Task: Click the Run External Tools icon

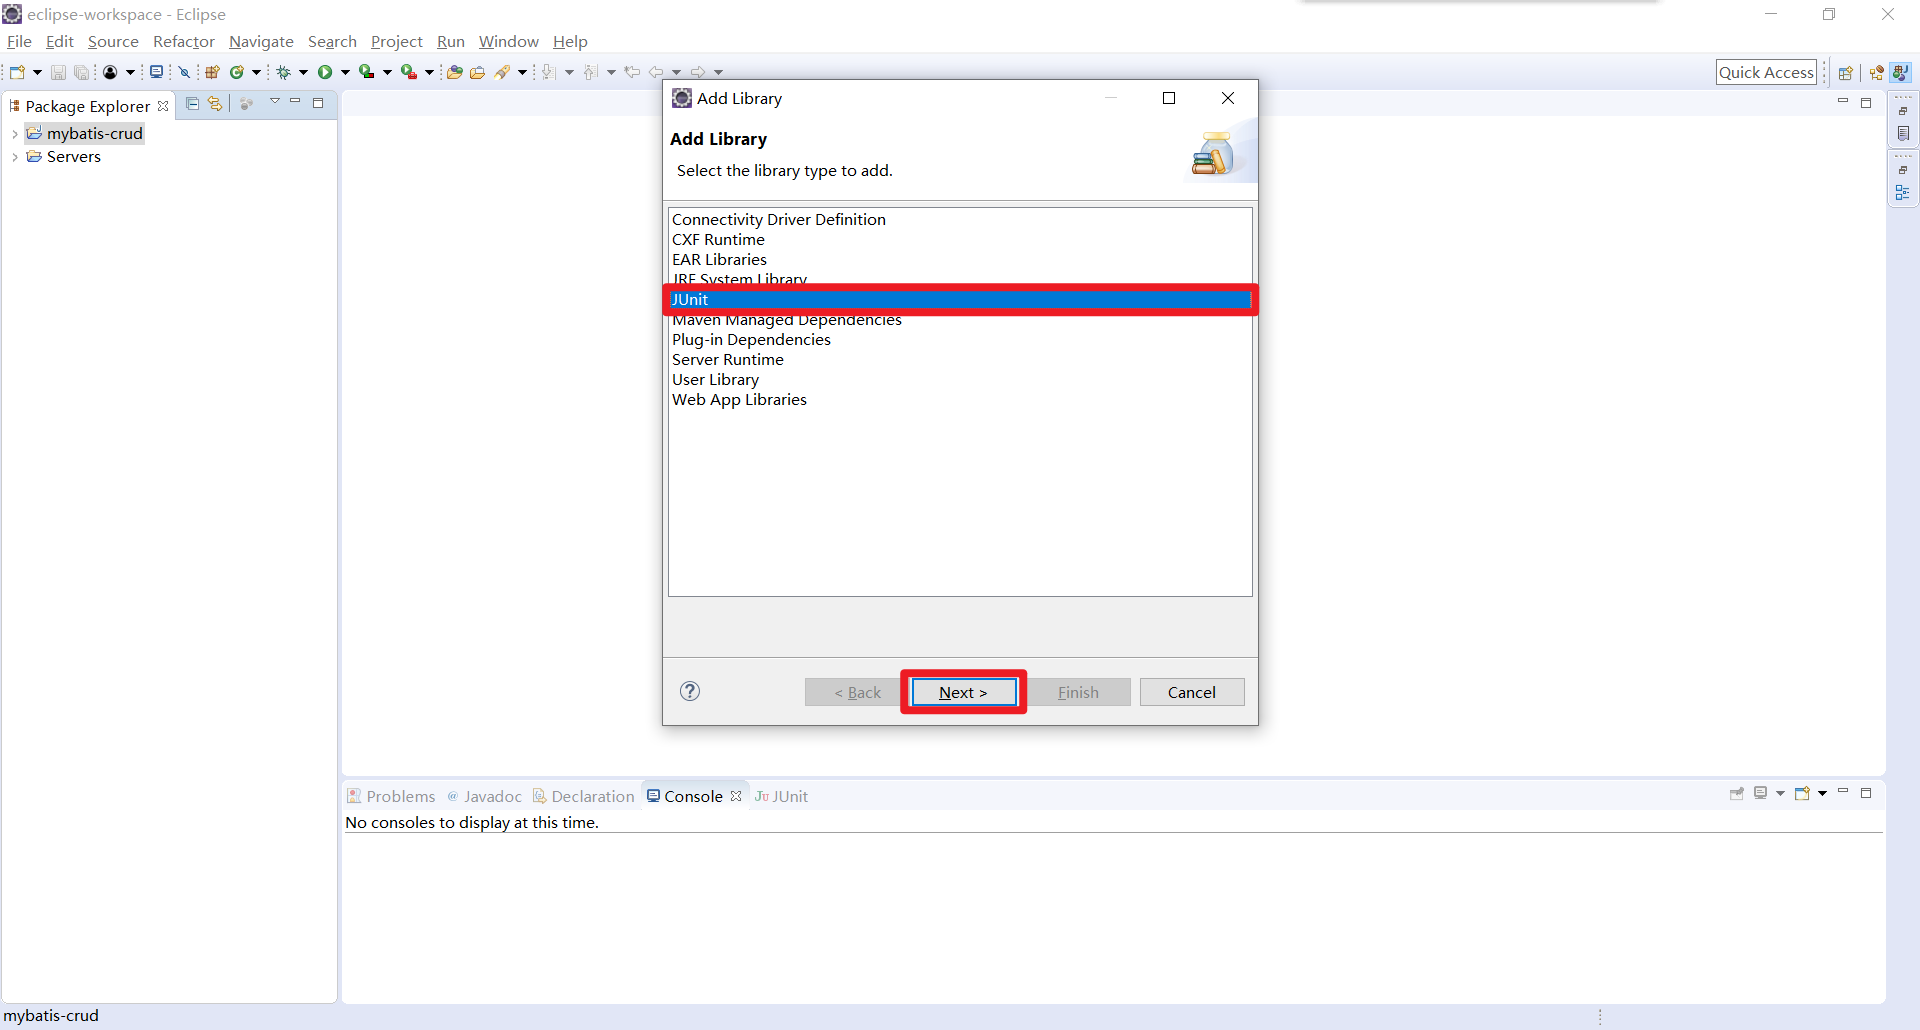Action: click(x=409, y=72)
